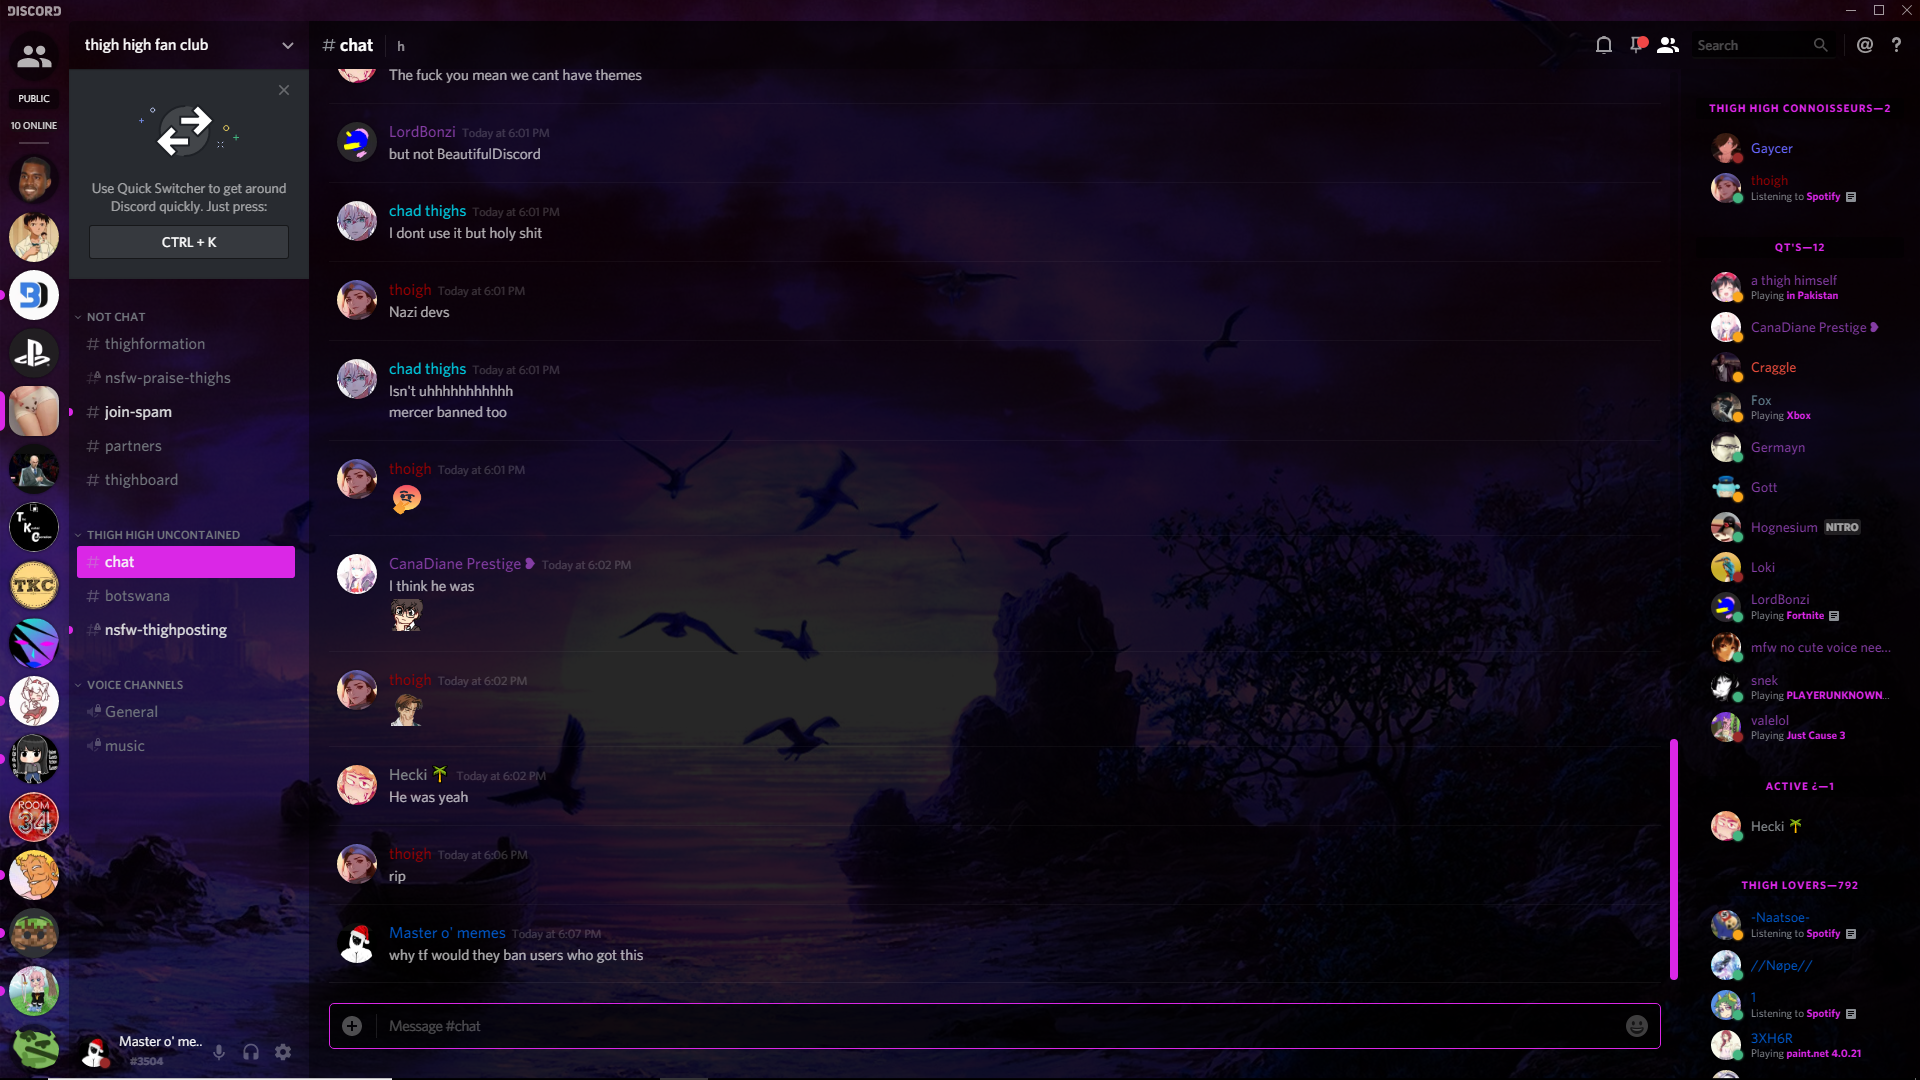Open thigh high fan club server dropdown
Image resolution: width=1920 pixels, height=1080 pixels.
point(288,45)
